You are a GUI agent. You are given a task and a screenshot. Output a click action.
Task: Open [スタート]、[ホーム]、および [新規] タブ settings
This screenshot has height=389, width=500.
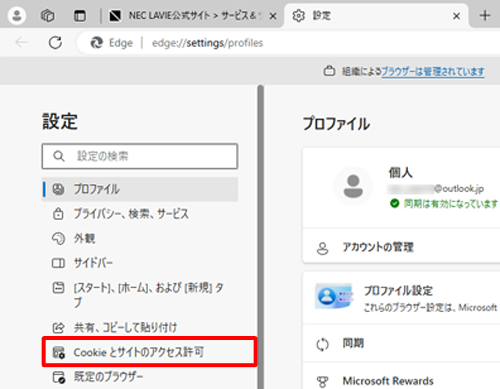pyautogui.click(x=140, y=295)
